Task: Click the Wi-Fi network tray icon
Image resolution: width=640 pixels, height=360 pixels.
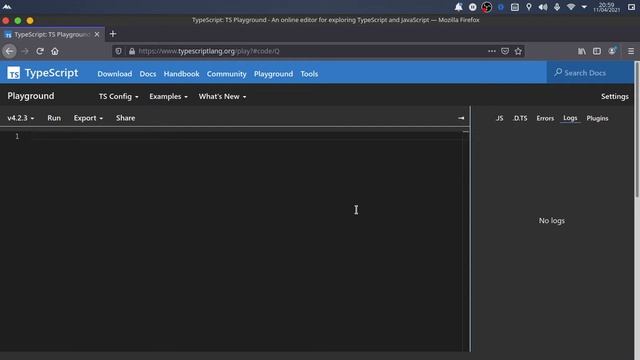Action: (571, 7)
